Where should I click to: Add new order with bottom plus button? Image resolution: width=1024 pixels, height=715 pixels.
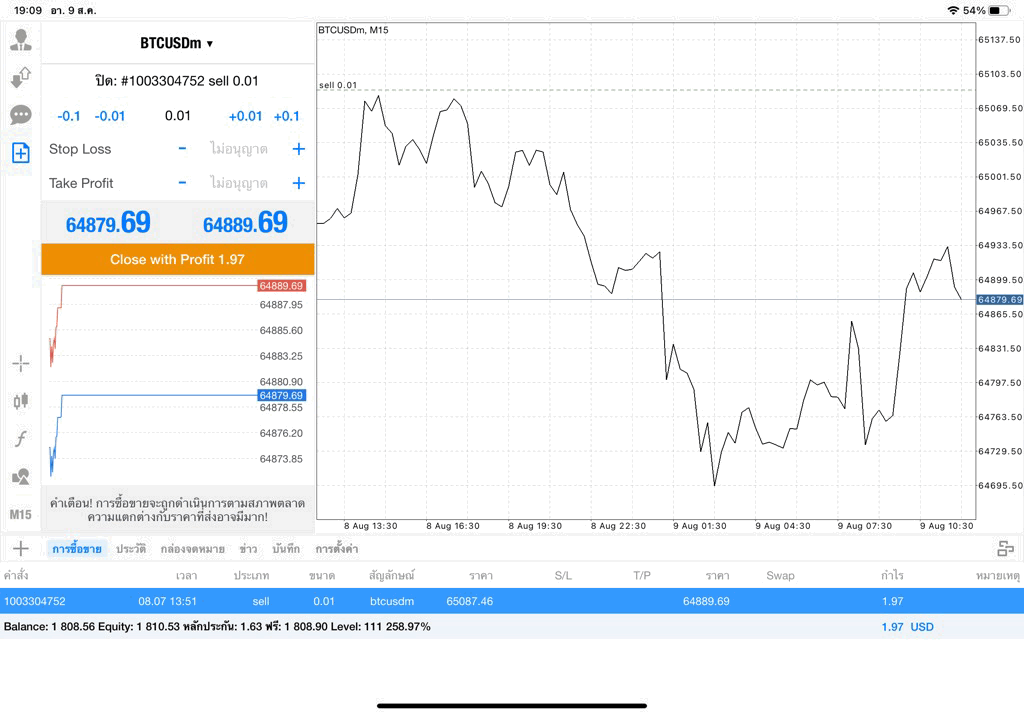pyautogui.click(x=20, y=548)
